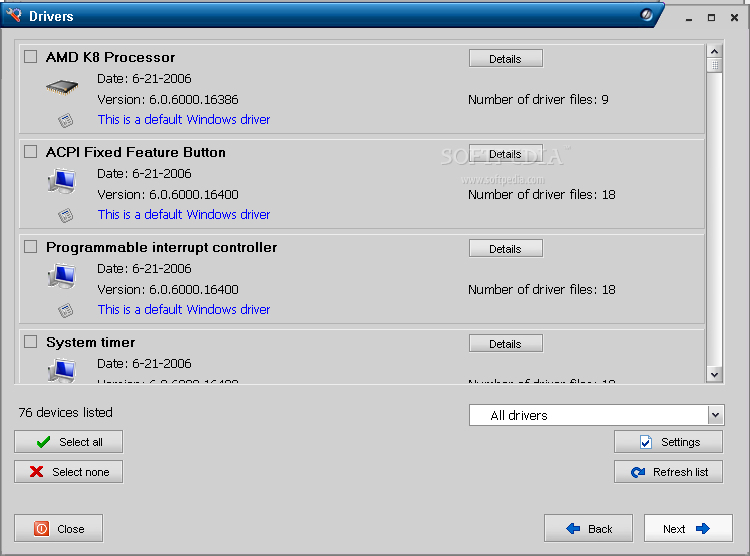Click "Version: 6.0.6000.16386" text

(x=167, y=100)
